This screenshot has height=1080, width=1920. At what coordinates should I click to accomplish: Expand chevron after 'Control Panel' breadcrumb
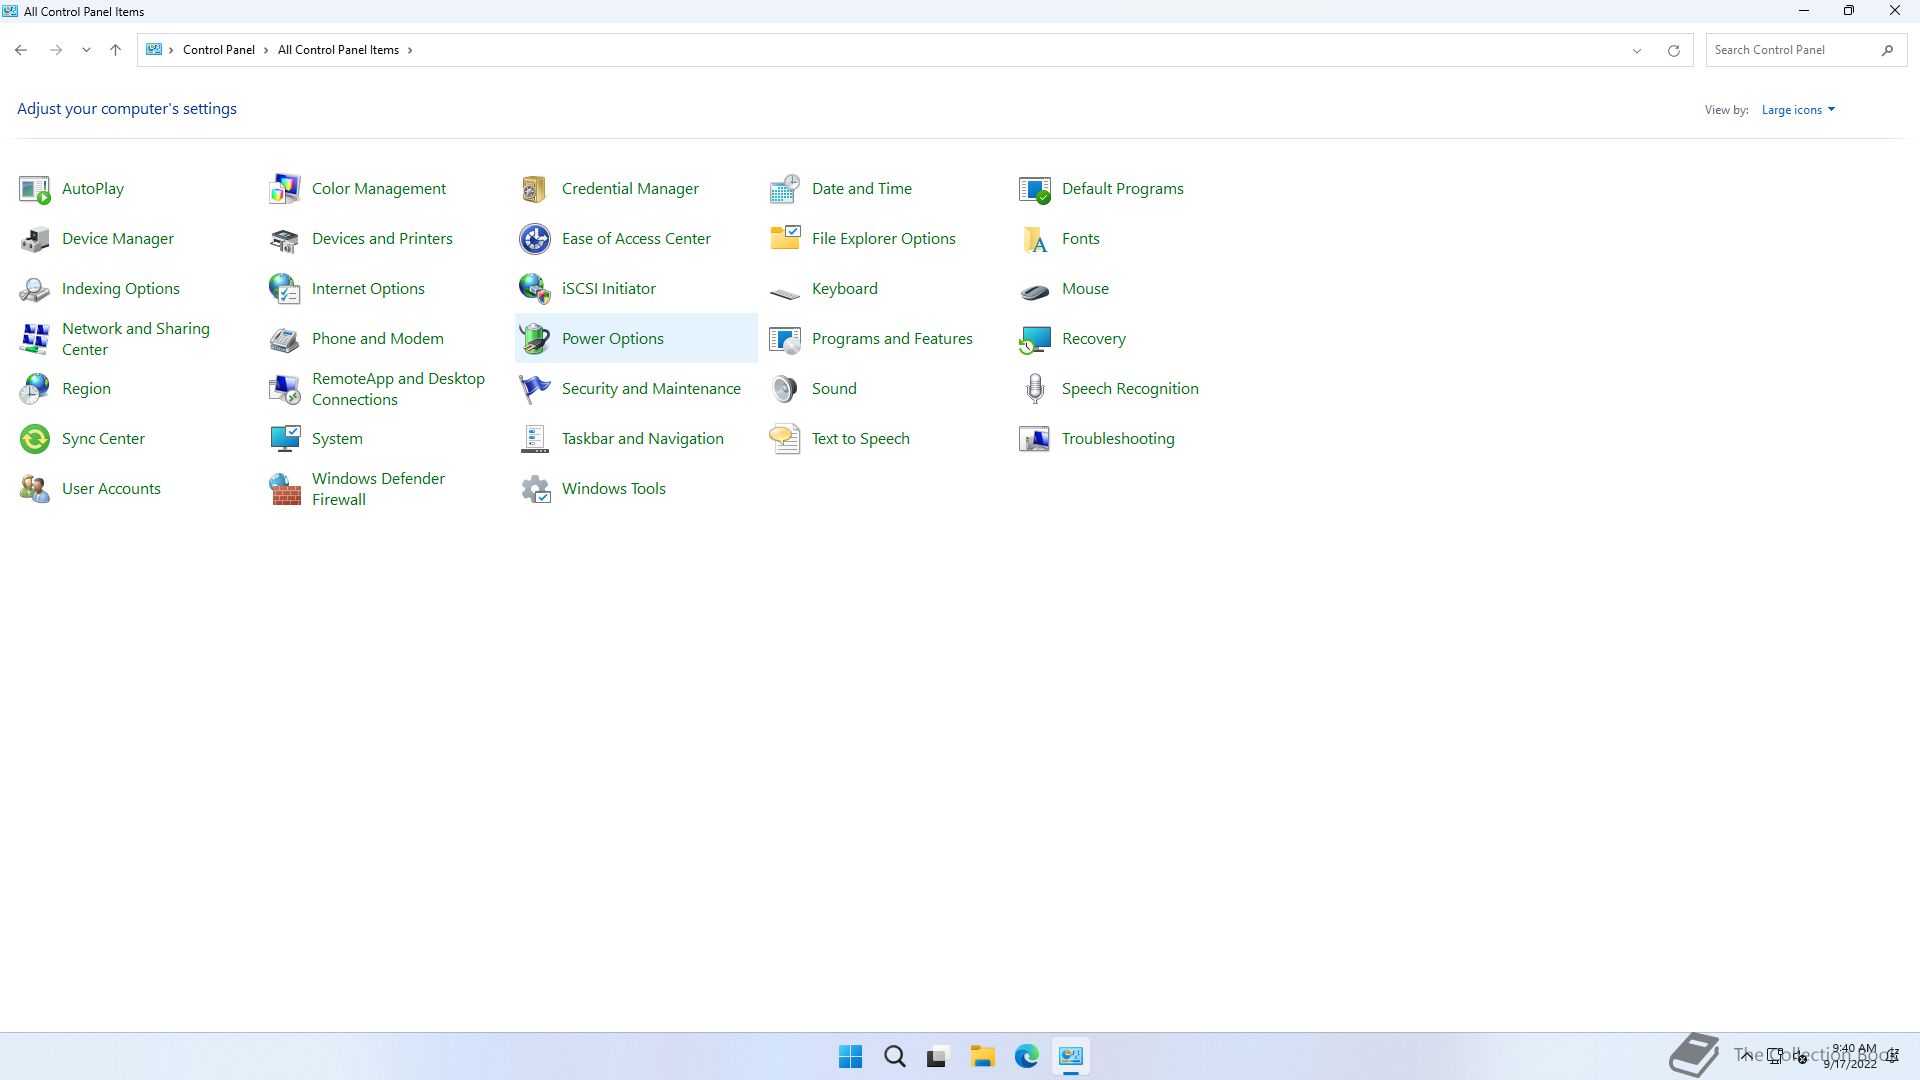click(266, 50)
